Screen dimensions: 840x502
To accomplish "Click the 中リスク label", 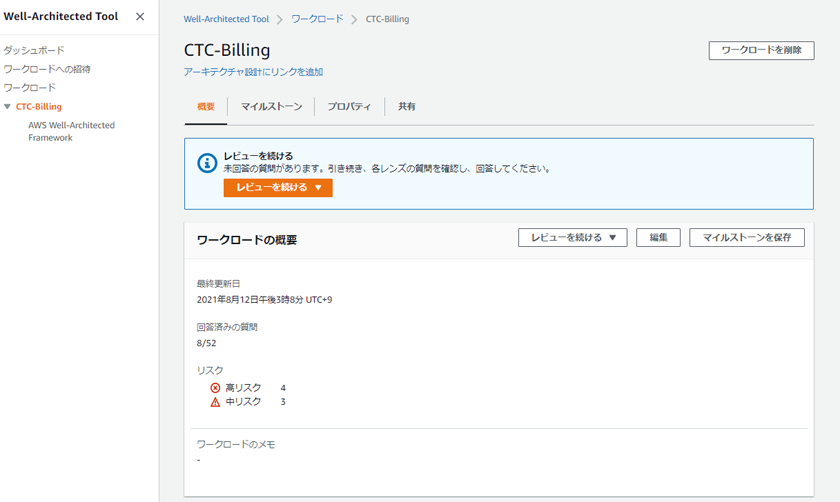I will [243, 402].
